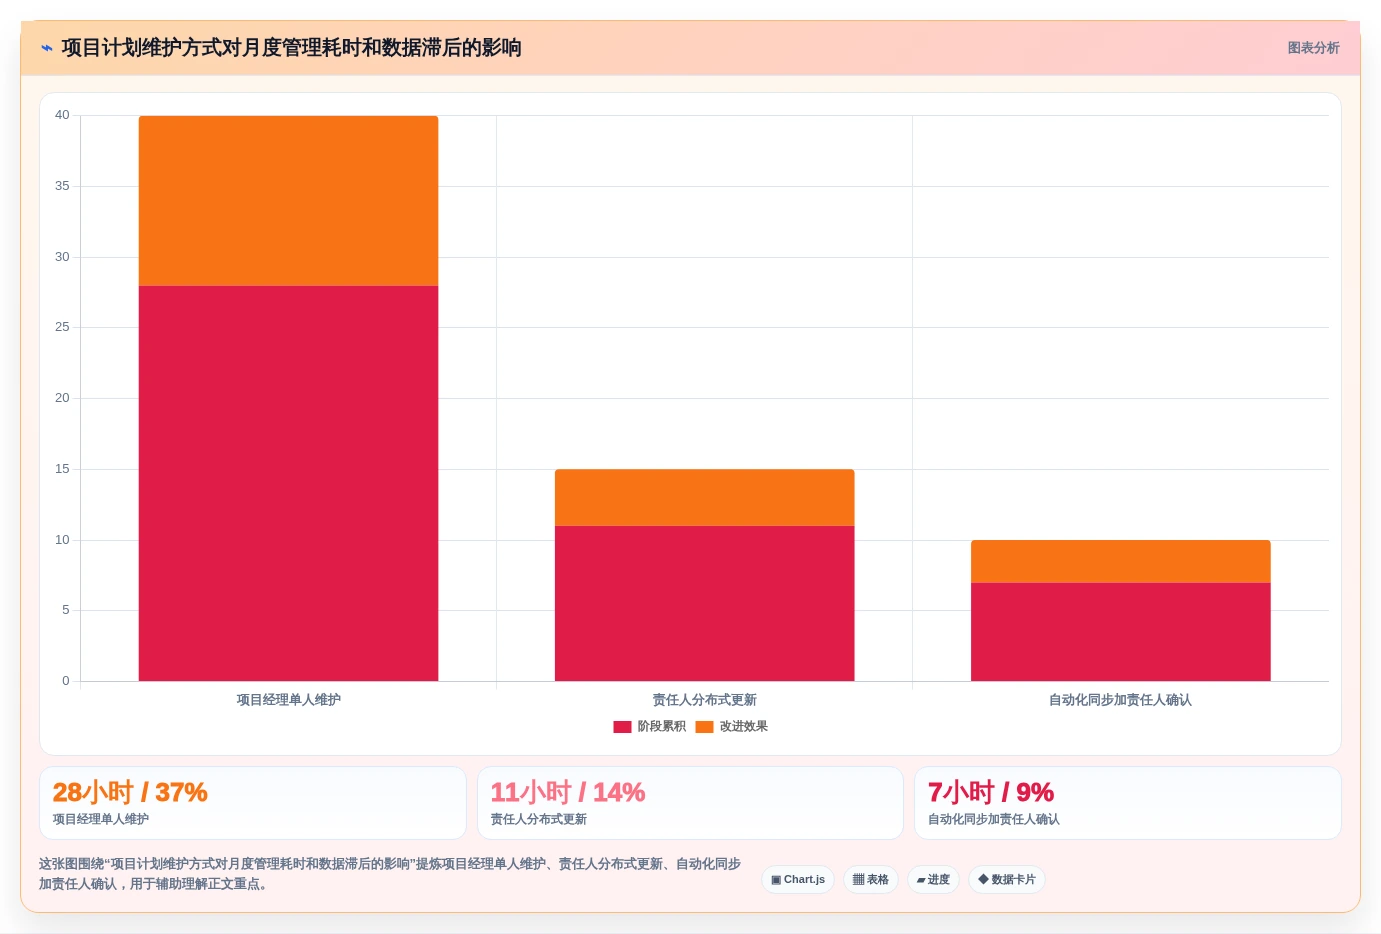Click 自动化同步加责任人确认 caption in the third card
The height and width of the screenshot is (934, 1381).
coord(994,819)
